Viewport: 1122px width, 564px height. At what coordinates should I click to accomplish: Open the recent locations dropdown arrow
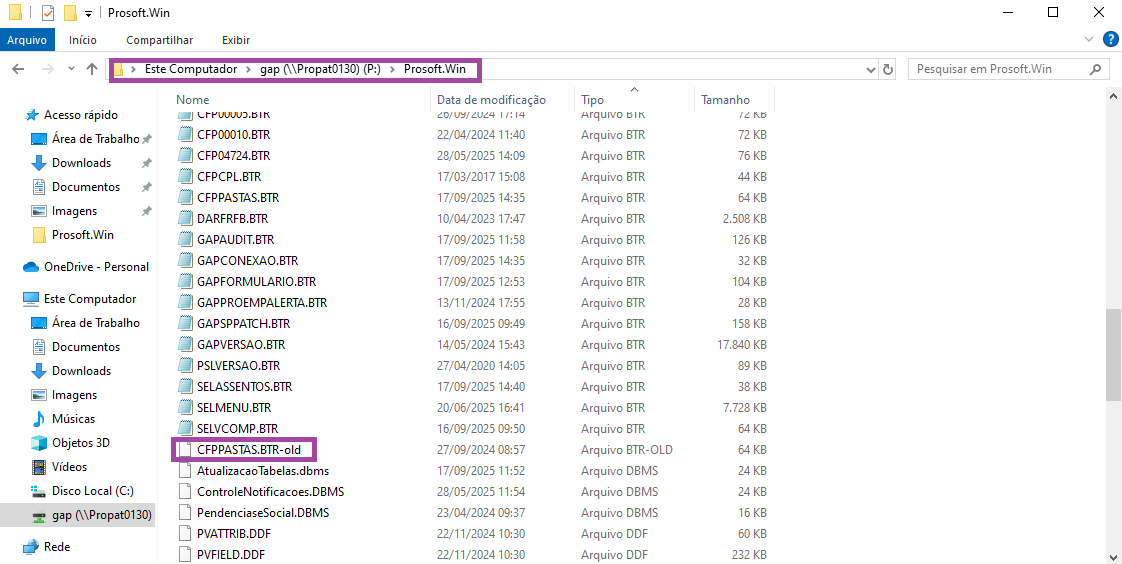tap(71, 69)
